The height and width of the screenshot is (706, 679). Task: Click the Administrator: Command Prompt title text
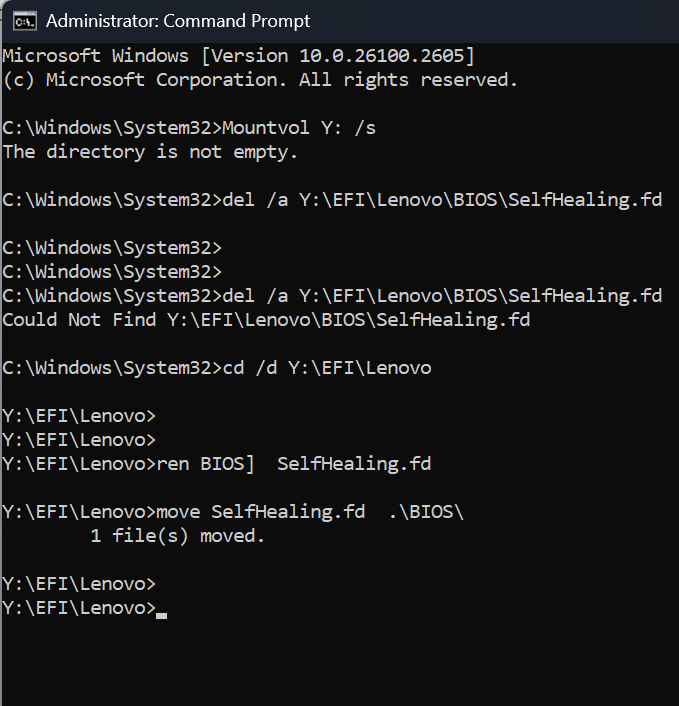tap(178, 21)
